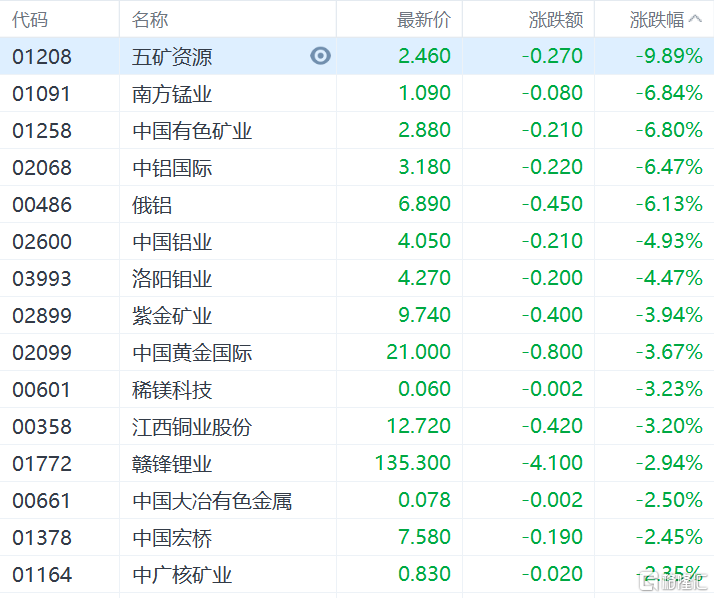Click the 名称 column header

click(150, 20)
